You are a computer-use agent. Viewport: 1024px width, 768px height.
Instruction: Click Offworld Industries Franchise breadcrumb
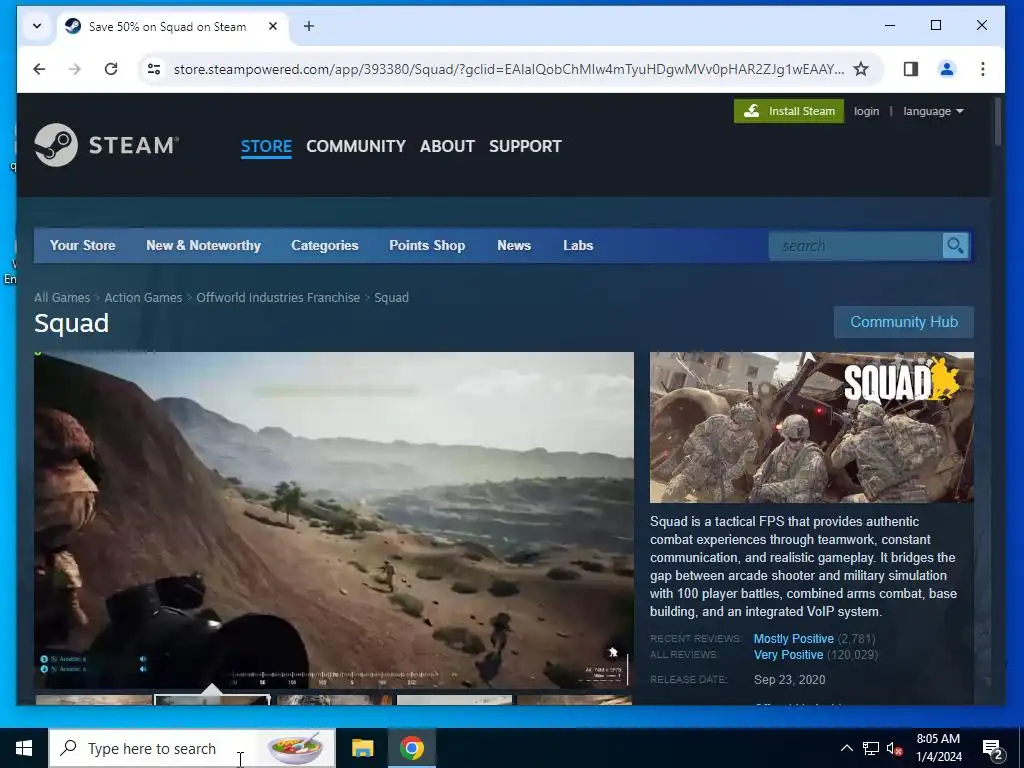278,297
